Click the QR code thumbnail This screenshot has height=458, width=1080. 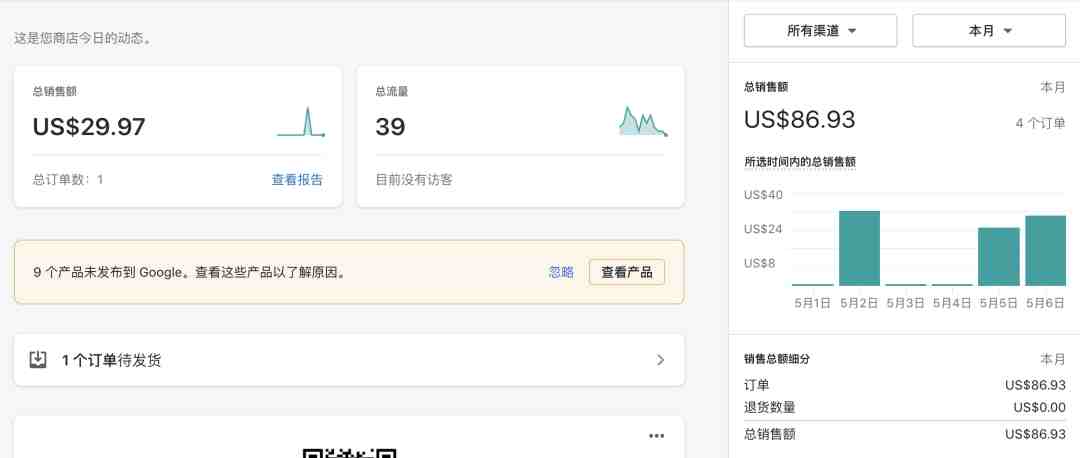(x=349, y=453)
